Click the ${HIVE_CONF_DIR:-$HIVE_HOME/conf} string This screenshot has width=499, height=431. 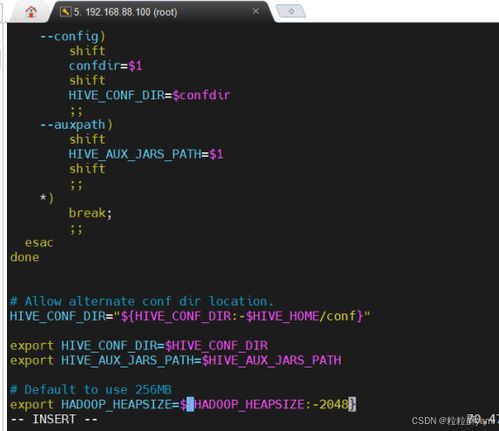242,316
